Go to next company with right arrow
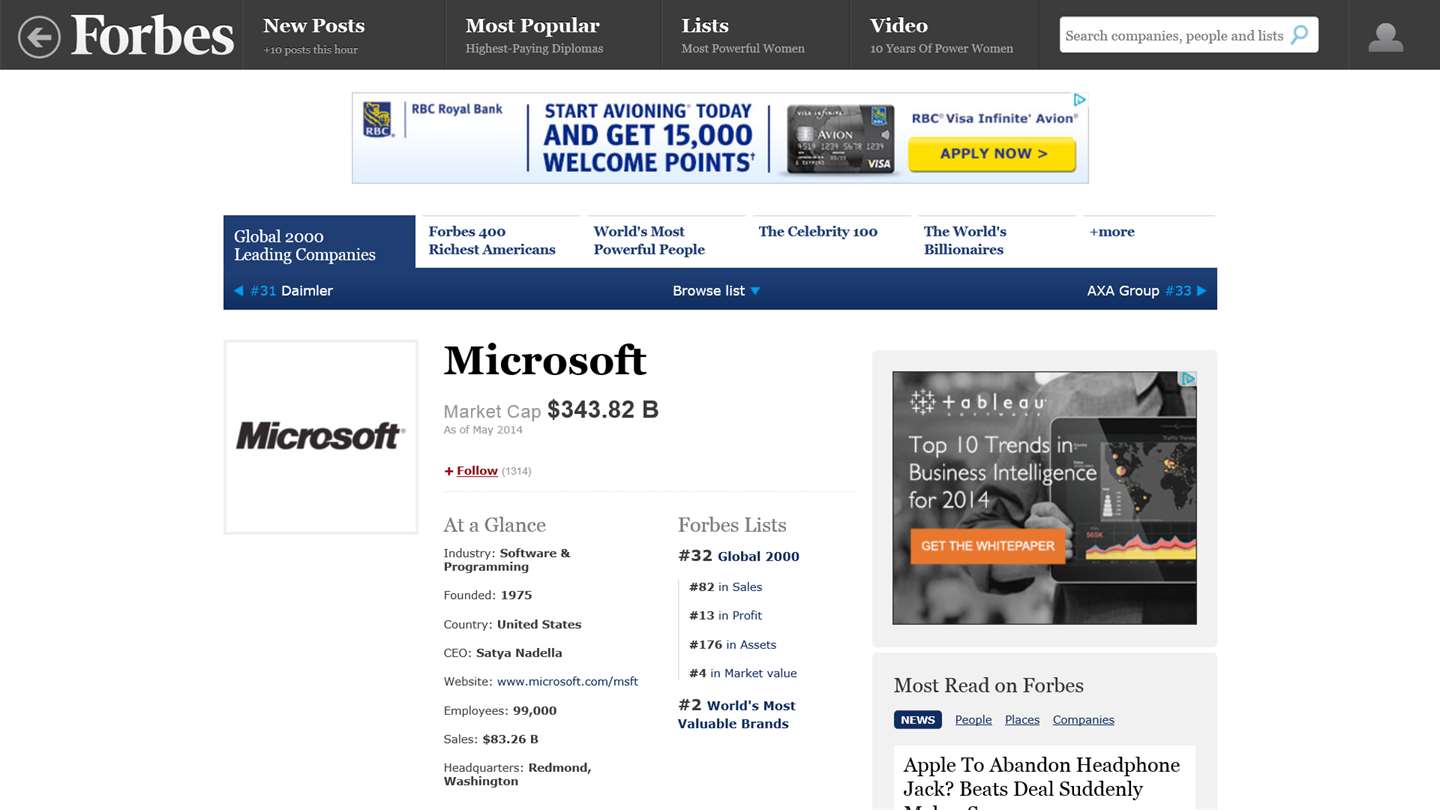 click(x=1201, y=291)
